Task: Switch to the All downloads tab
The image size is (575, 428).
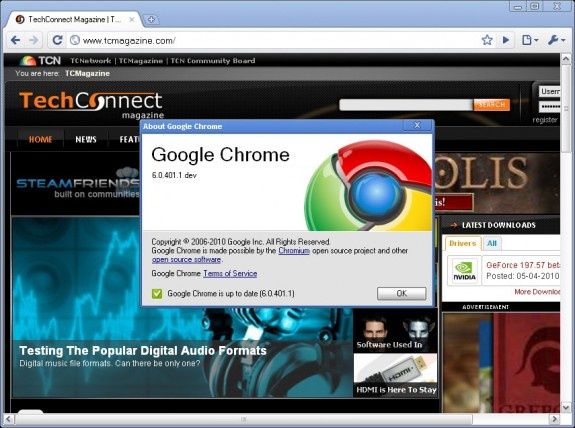Action: (492, 243)
